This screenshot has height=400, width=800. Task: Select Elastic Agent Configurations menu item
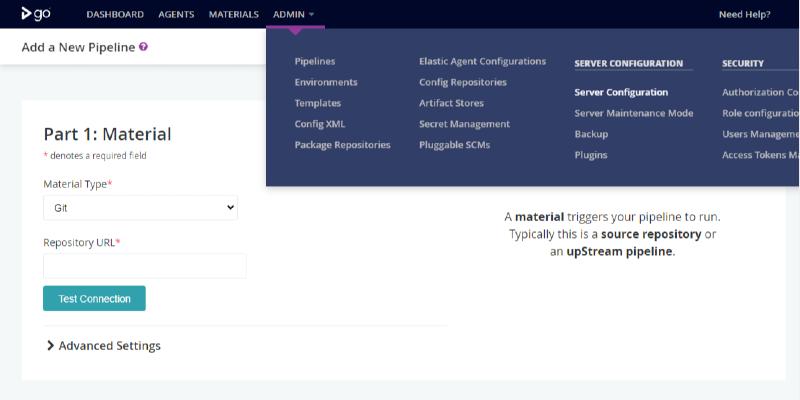tap(482, 61)
